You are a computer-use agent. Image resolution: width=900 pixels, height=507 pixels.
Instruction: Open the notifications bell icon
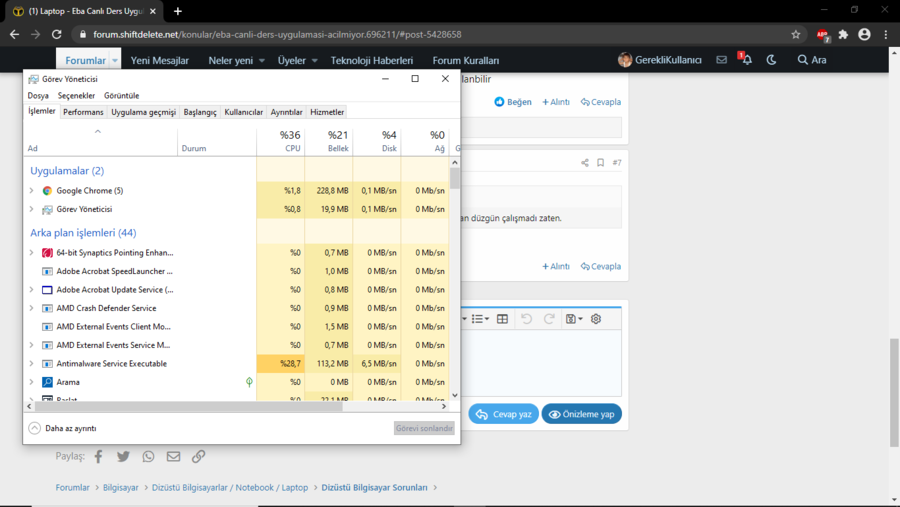click(x=746, y=60)
